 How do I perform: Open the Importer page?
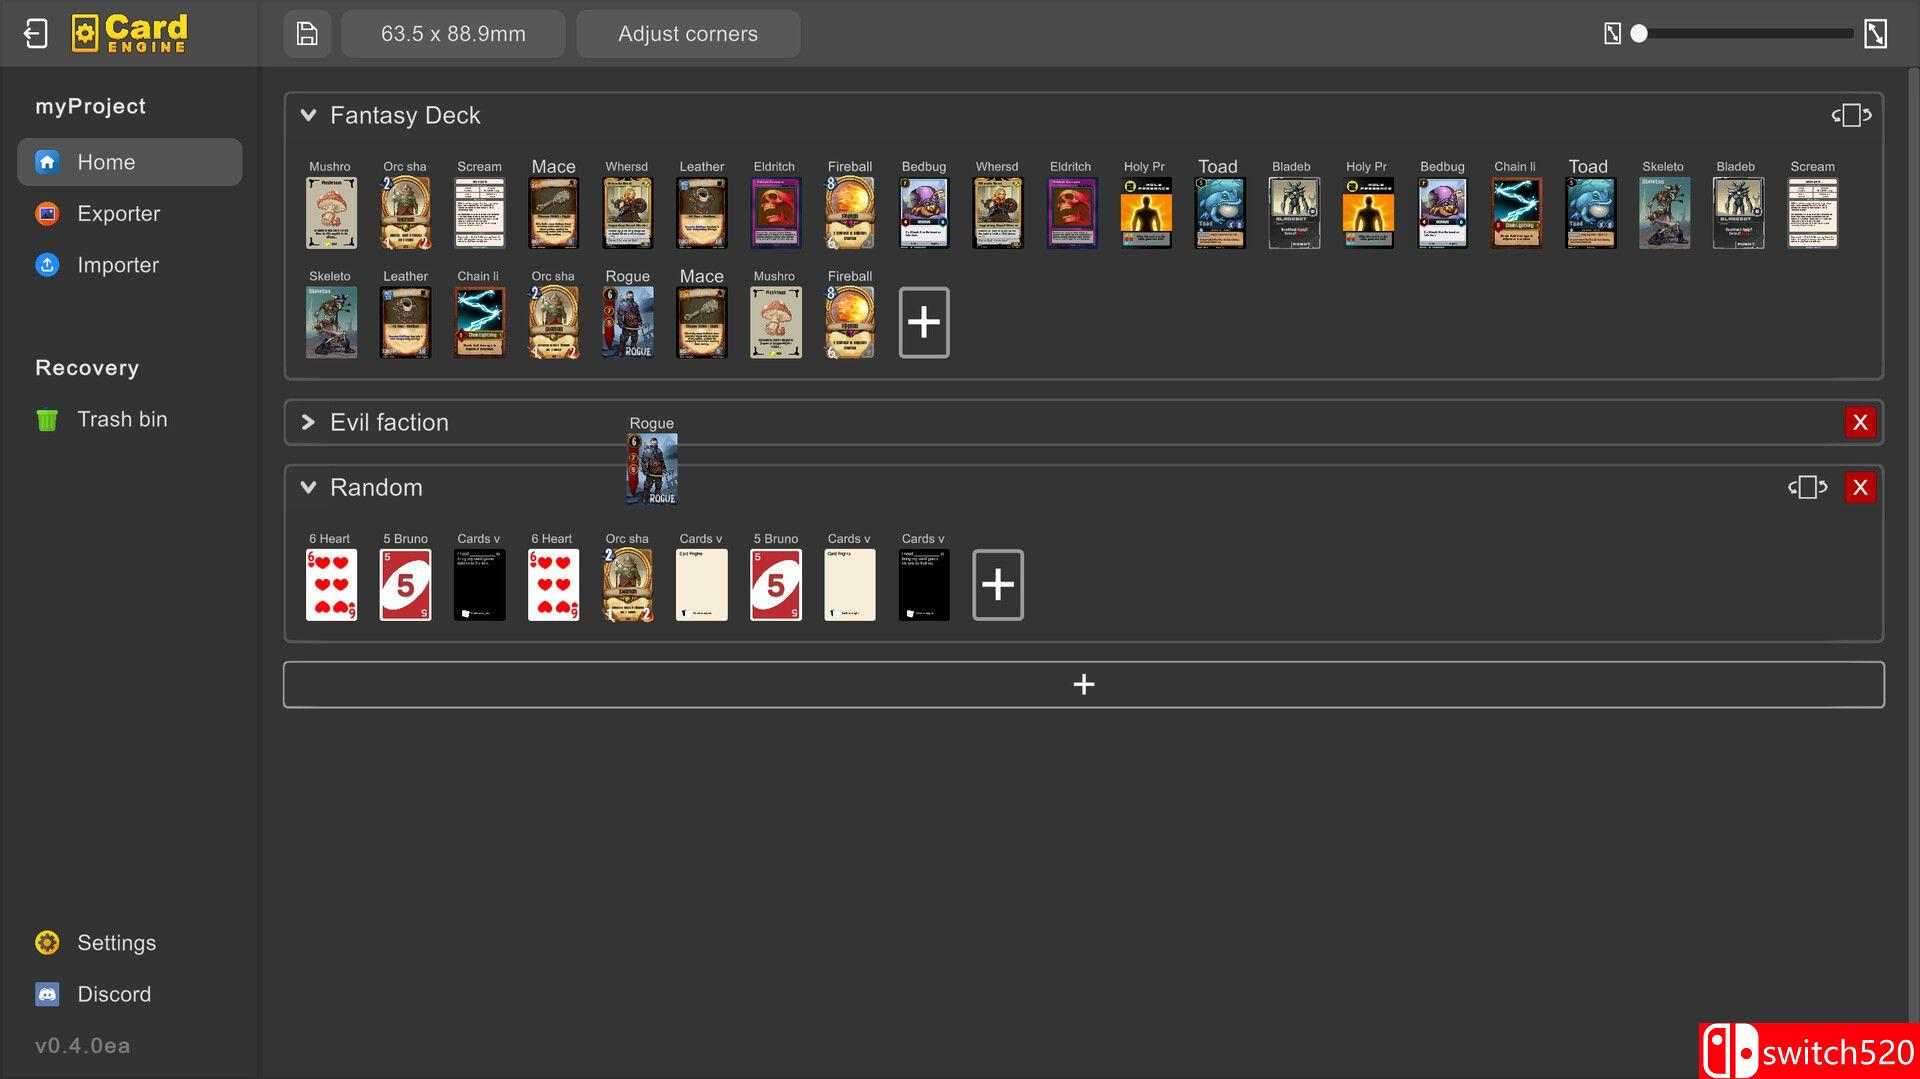pyautogui.click(x=118, y=265)
